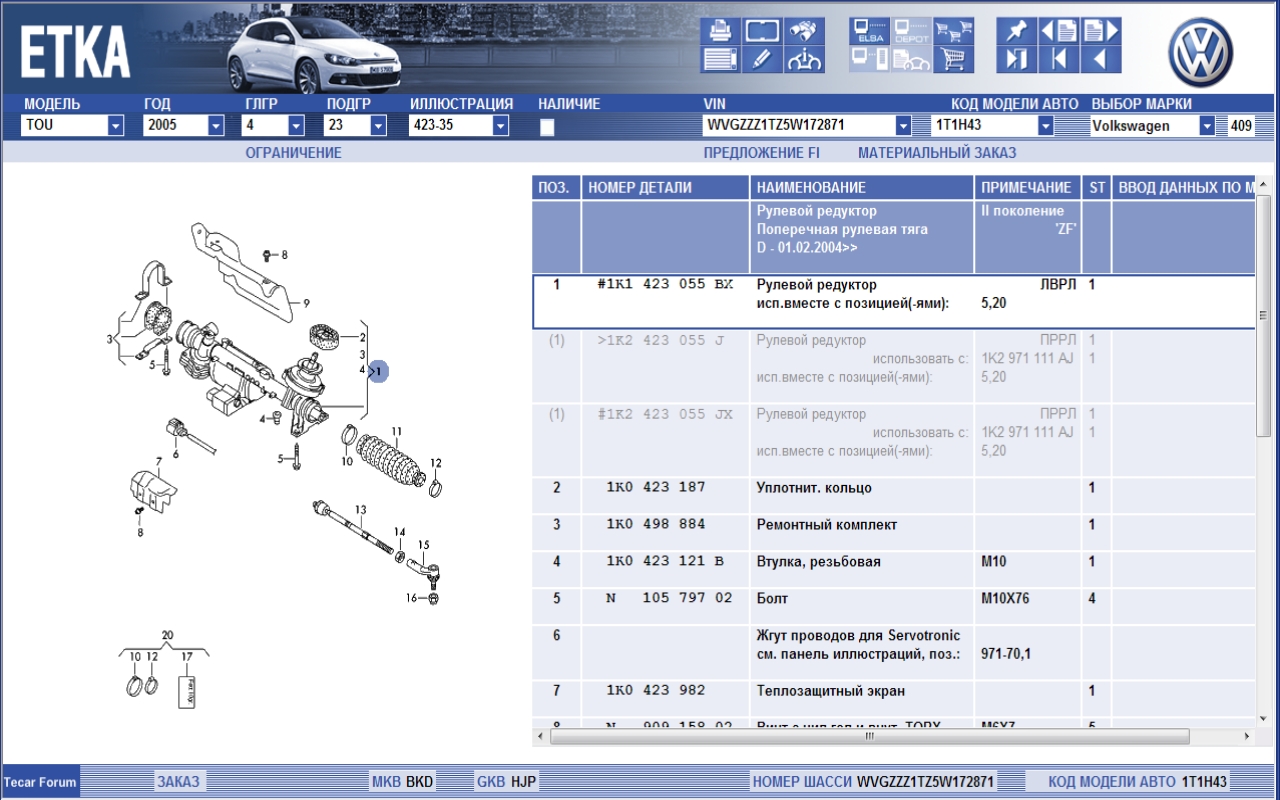Expand the ПОДГР dropdown showing 23

[x=378, y=126]
